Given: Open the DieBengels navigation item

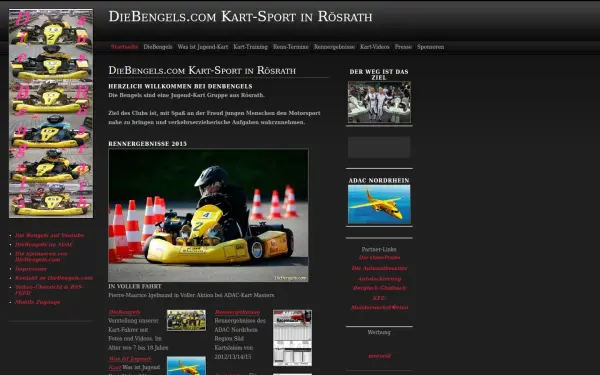Looking at the screenshot, I should click(158, 47).
